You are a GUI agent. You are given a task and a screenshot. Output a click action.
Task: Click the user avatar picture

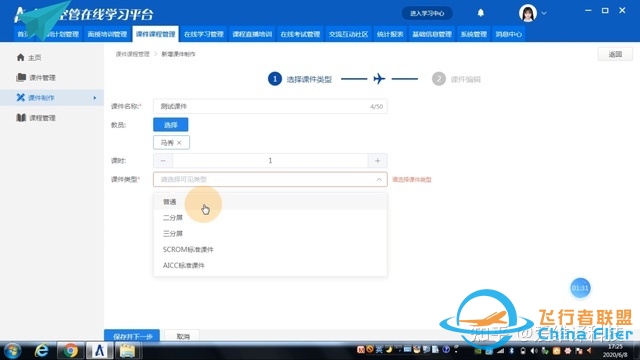pos(528,13)
